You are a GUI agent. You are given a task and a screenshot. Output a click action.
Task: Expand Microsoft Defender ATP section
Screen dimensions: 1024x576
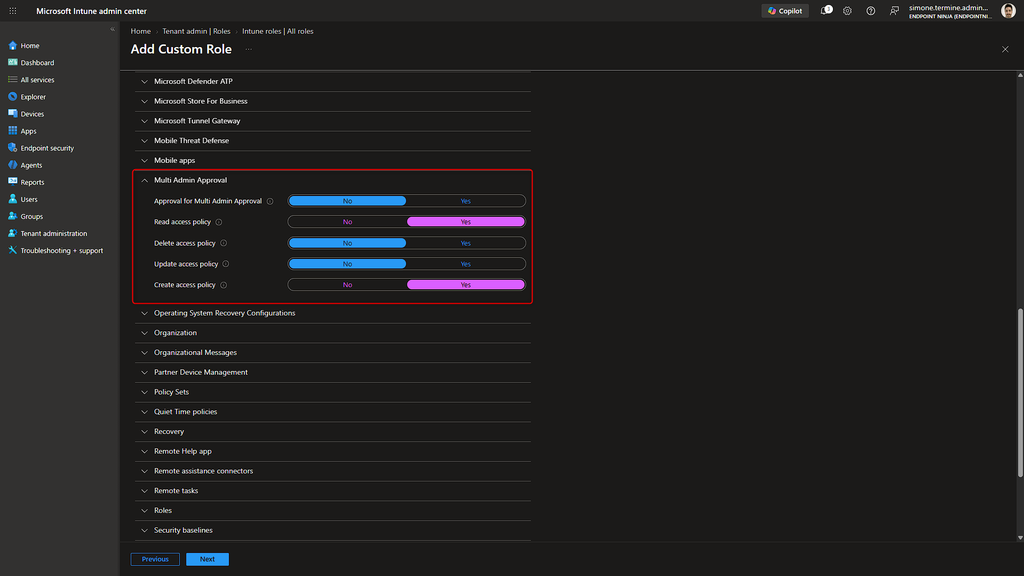click(332, 82)
